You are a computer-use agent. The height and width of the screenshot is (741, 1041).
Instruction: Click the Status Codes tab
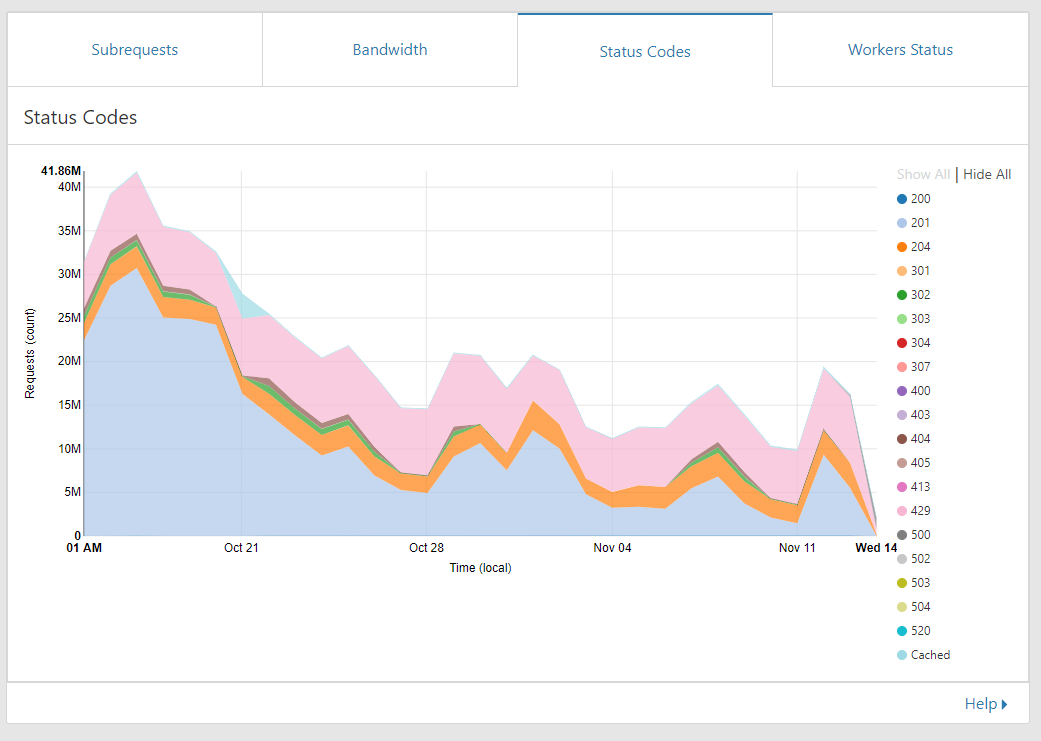[645, 51]
